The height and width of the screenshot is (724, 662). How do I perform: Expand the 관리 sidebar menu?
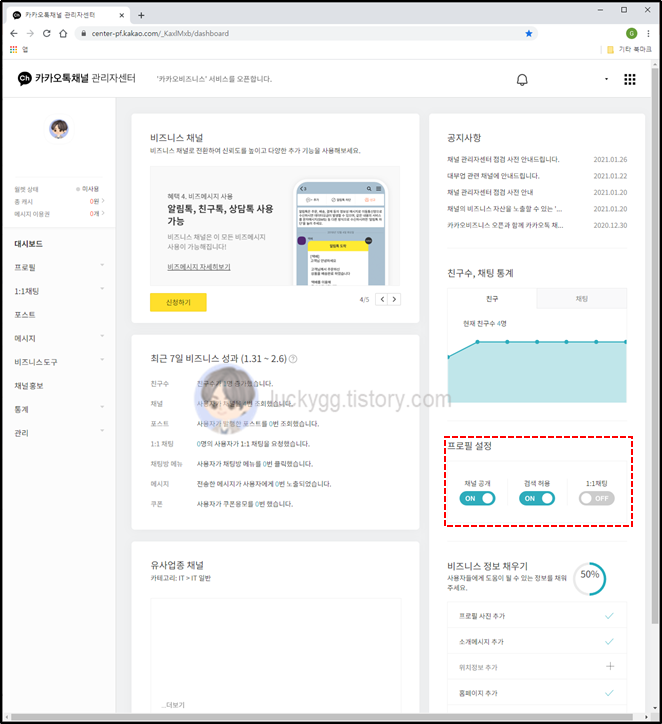(102, 431)
